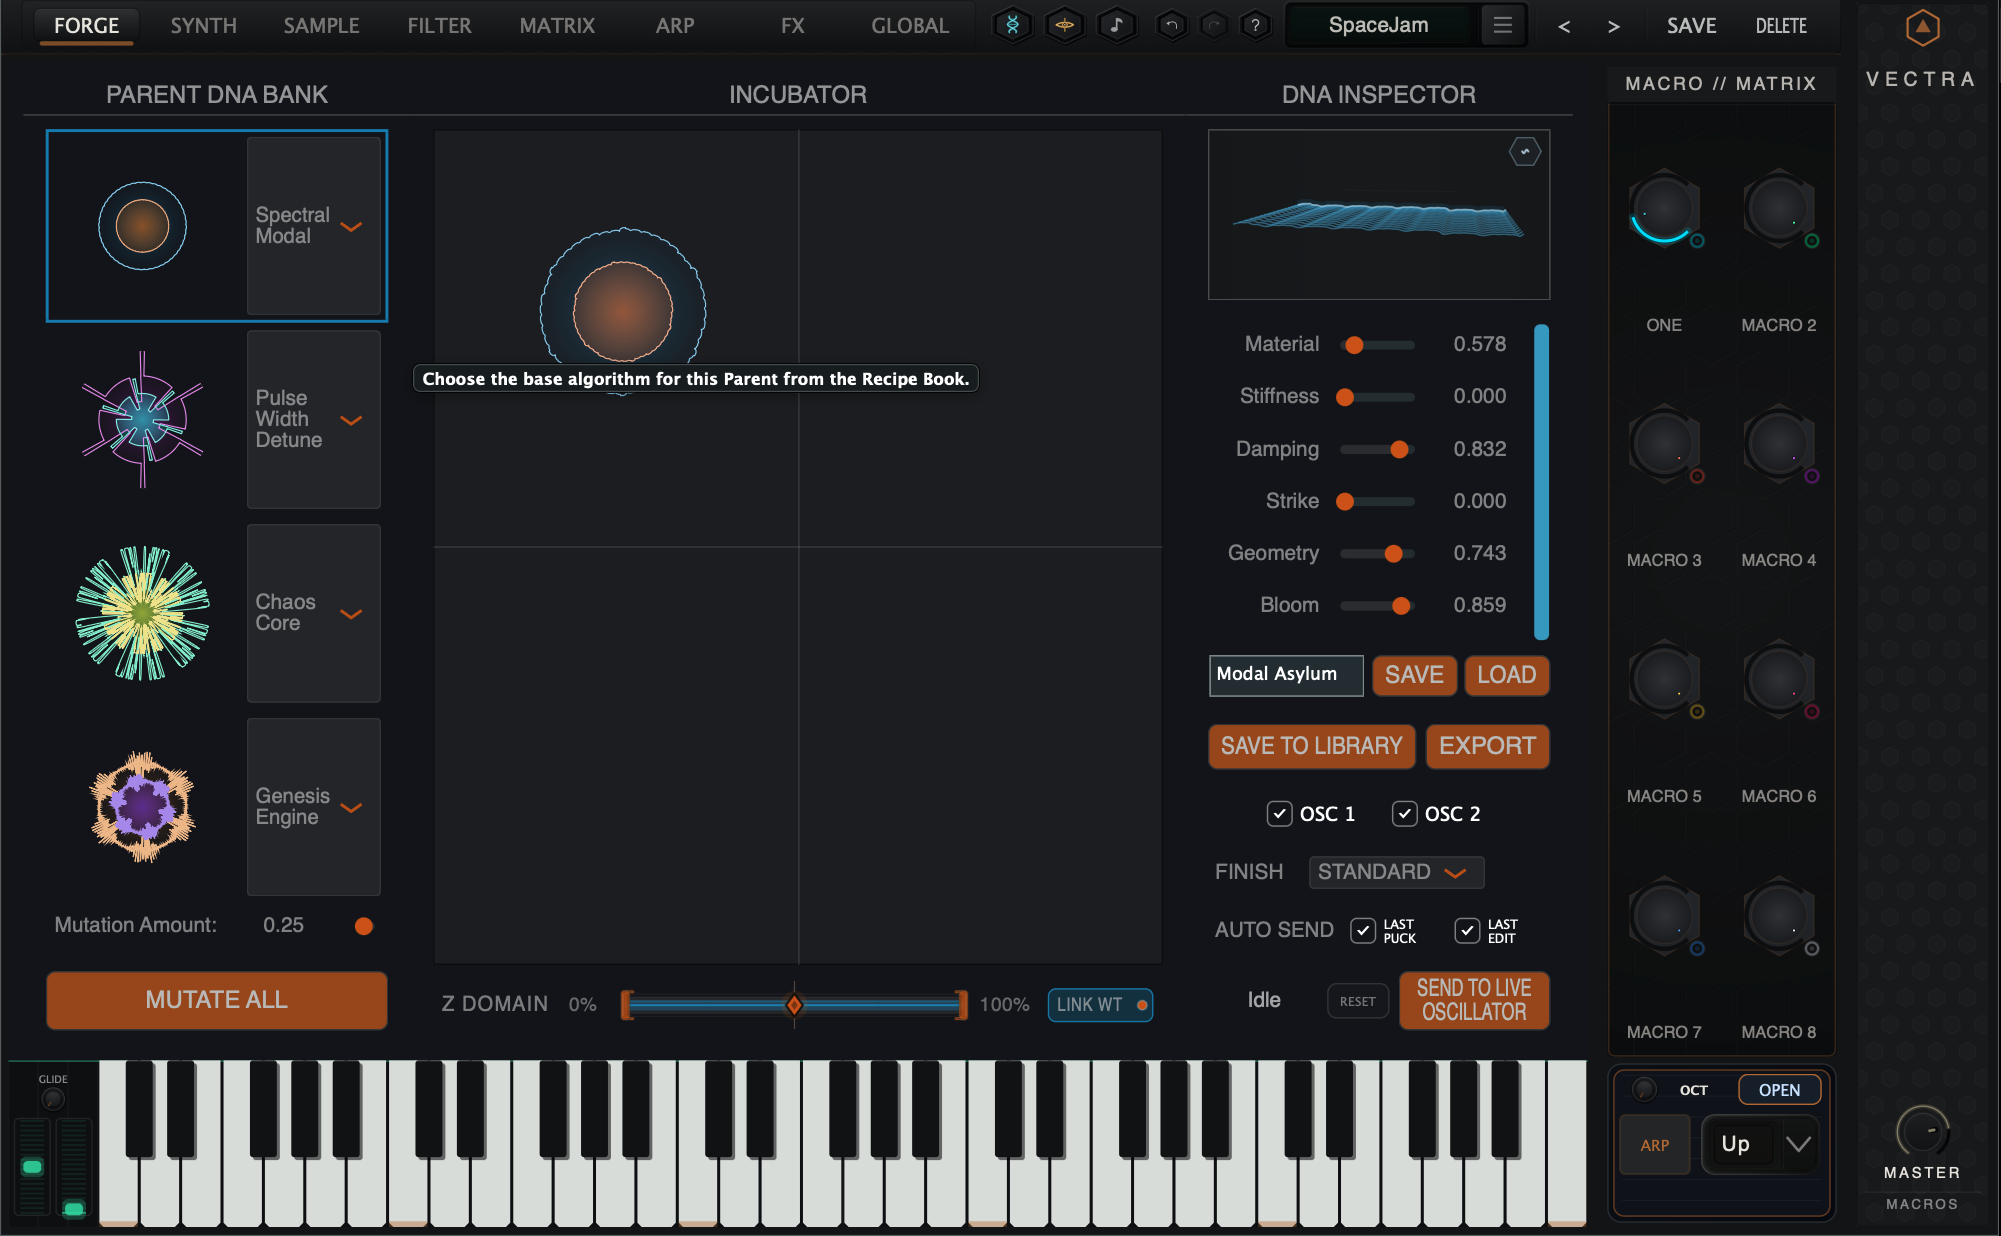Screen dimensions: 2001x1236
Task: Switch to the MATRIX tab
Action: coord(557,26)
